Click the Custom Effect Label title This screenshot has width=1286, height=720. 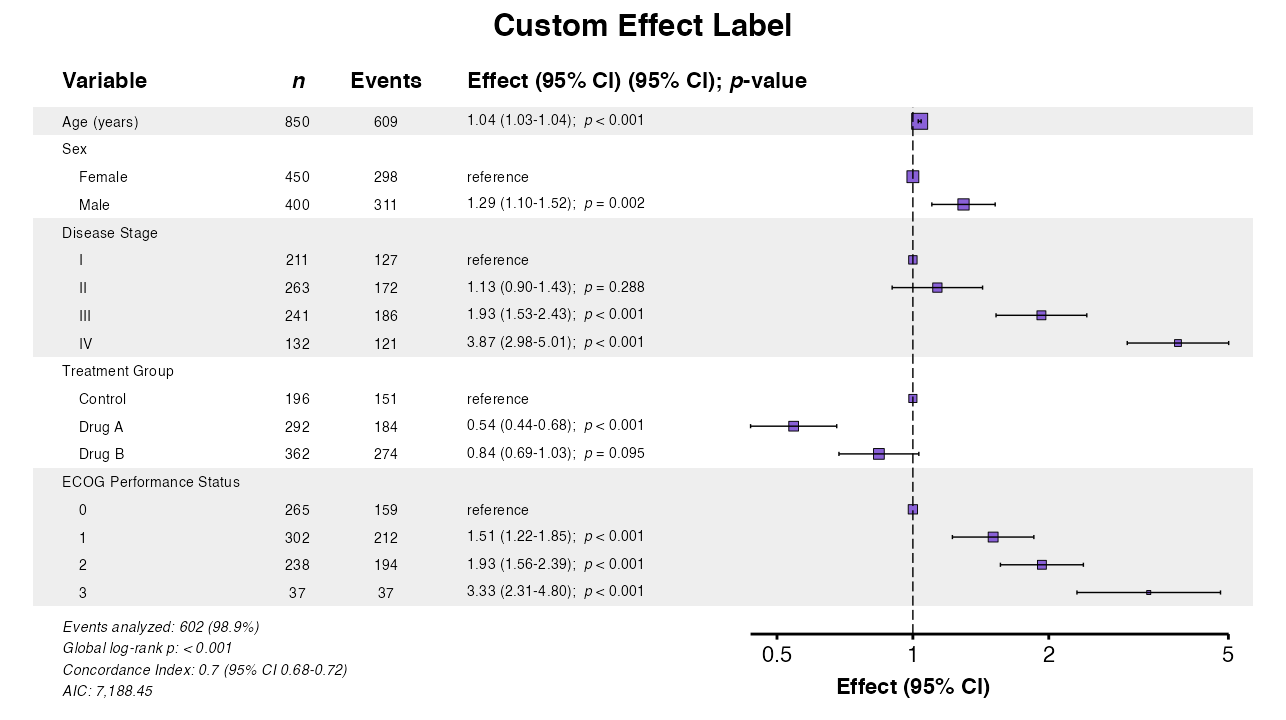click(642, 26)
